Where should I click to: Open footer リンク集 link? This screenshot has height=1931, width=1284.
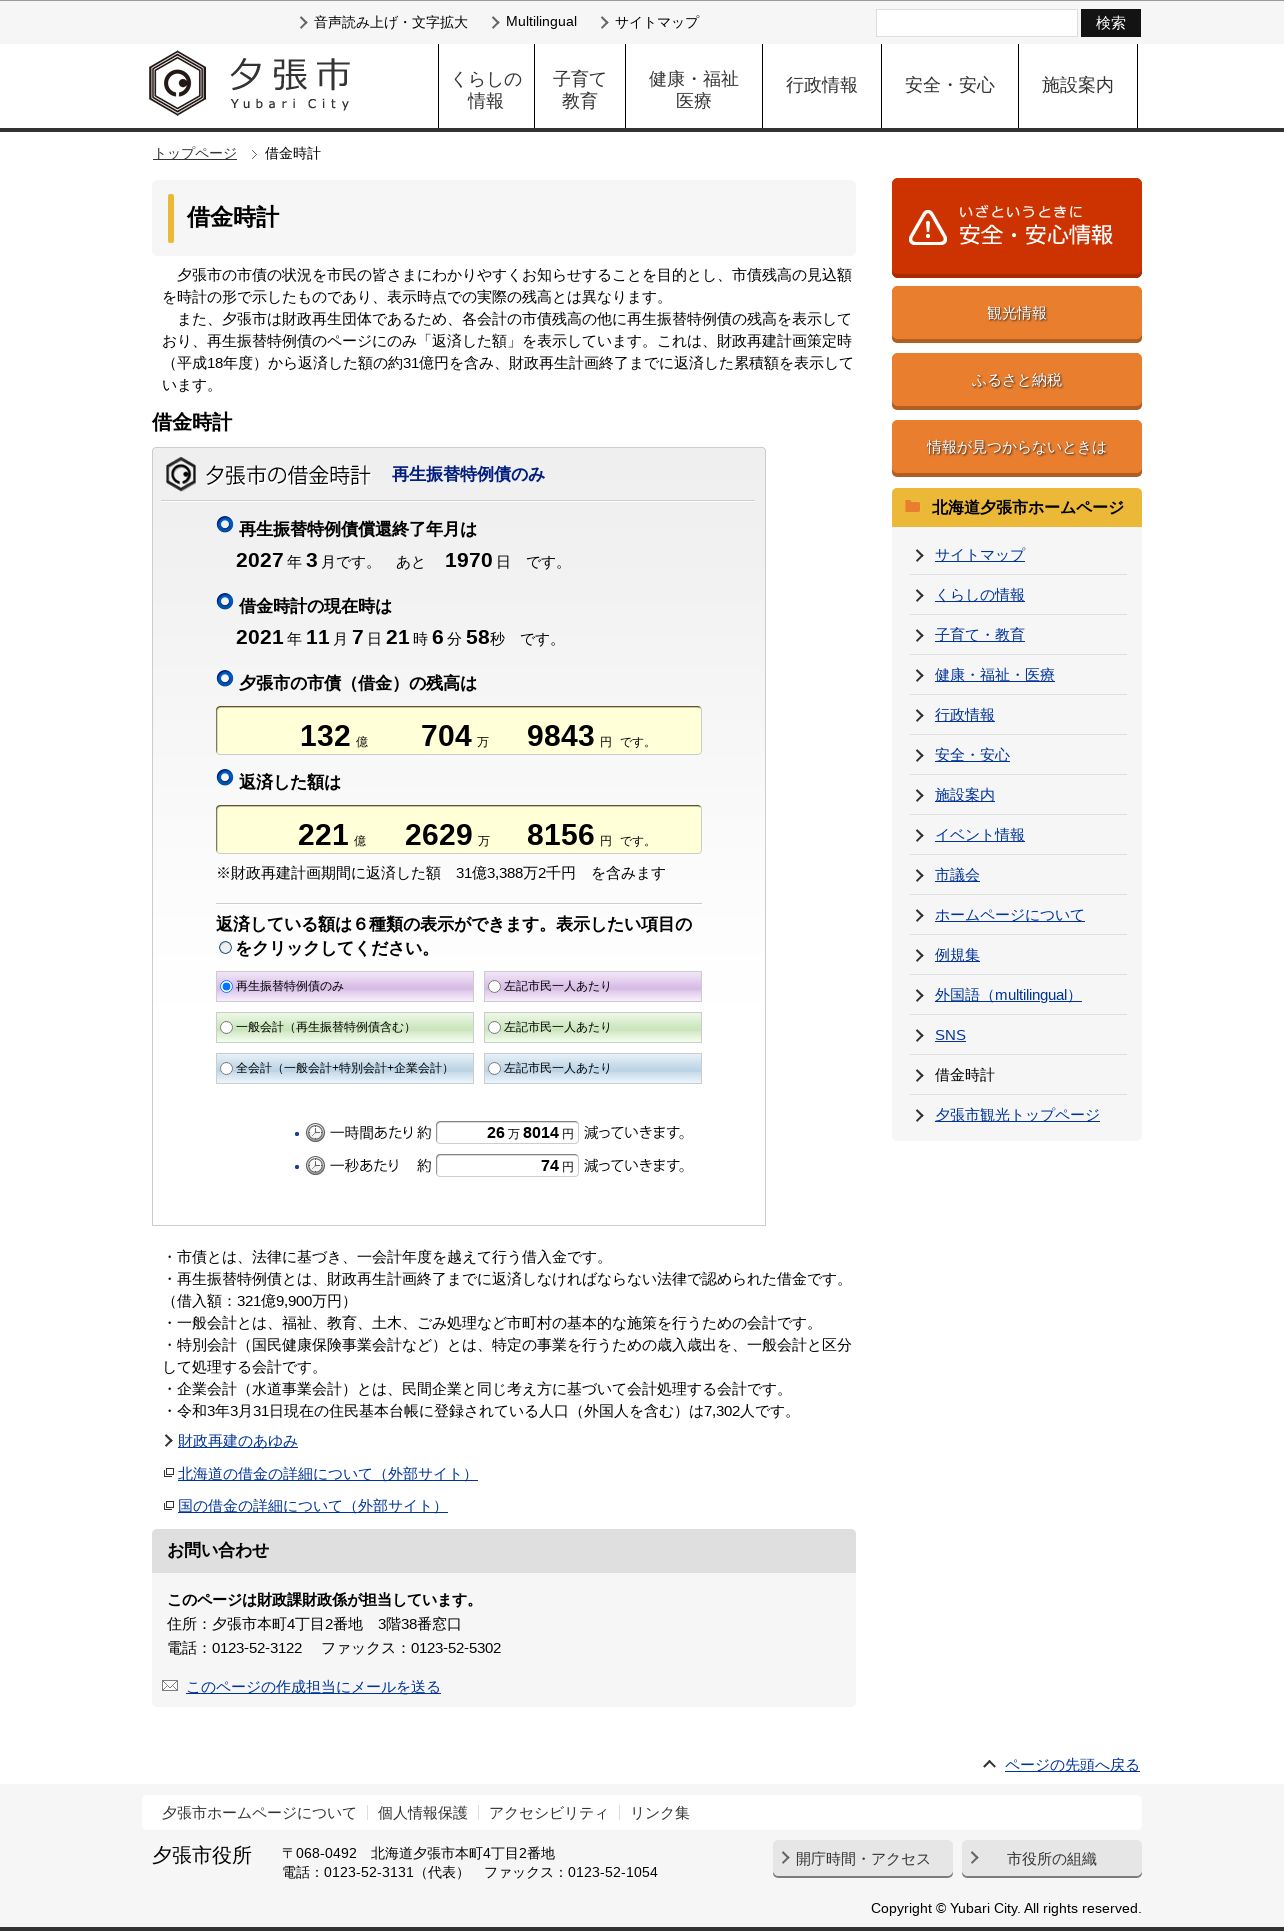pyautogui.click(x=660, y=1812)
